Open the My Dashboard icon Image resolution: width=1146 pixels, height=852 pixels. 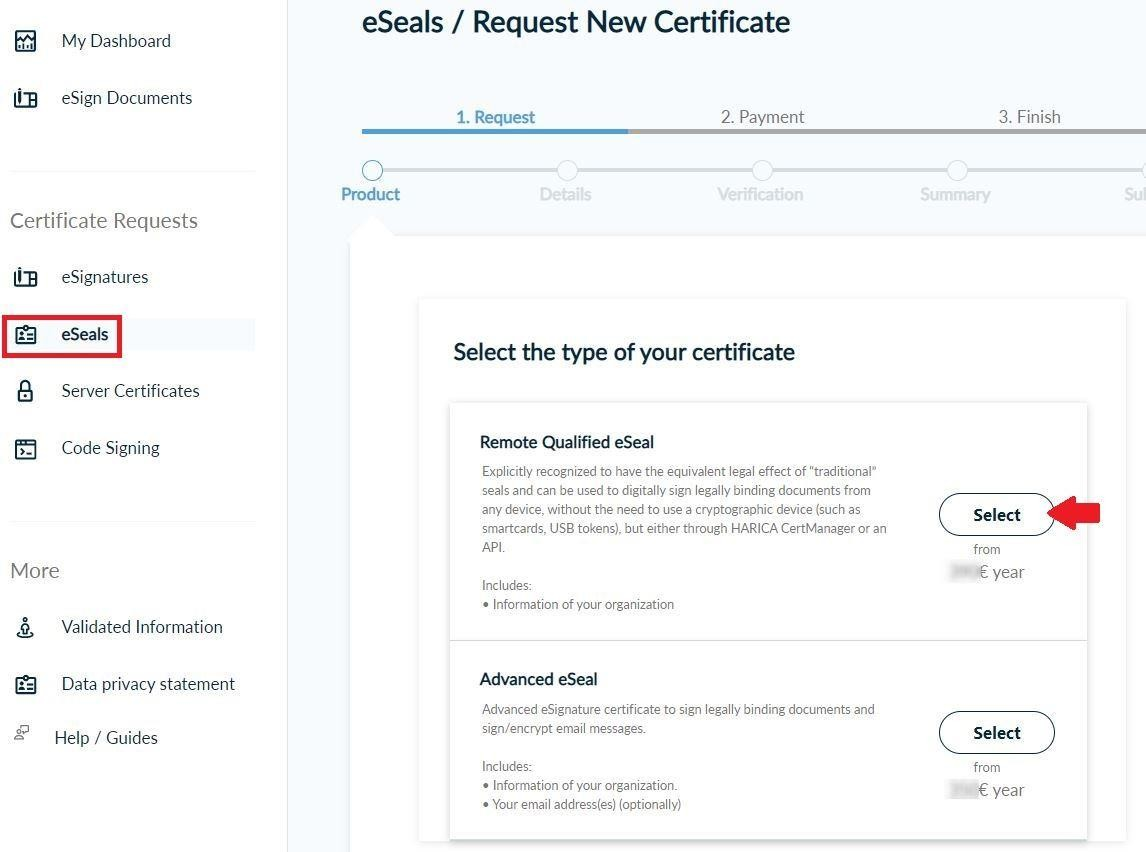[24, 40]
